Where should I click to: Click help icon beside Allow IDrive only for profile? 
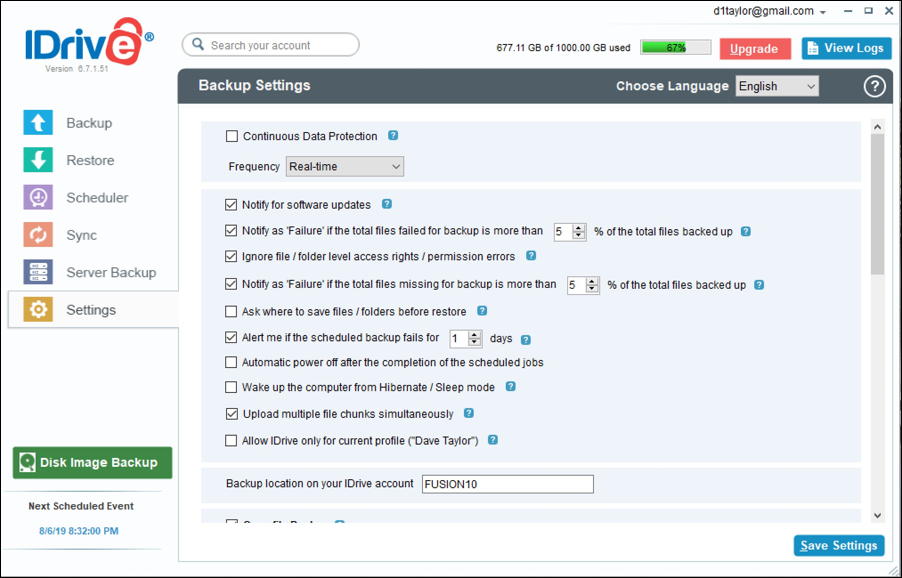pos(493,440)
